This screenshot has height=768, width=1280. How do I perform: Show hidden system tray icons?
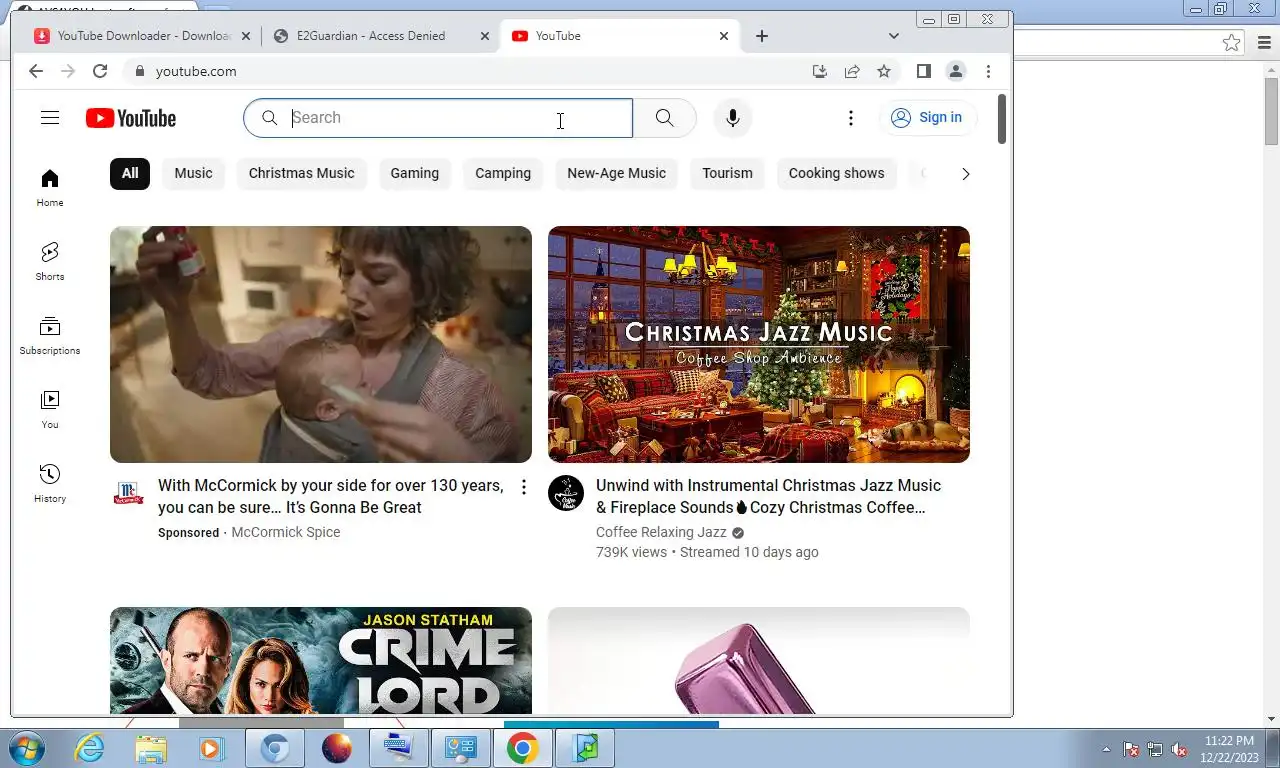[x=1106, y=749]
